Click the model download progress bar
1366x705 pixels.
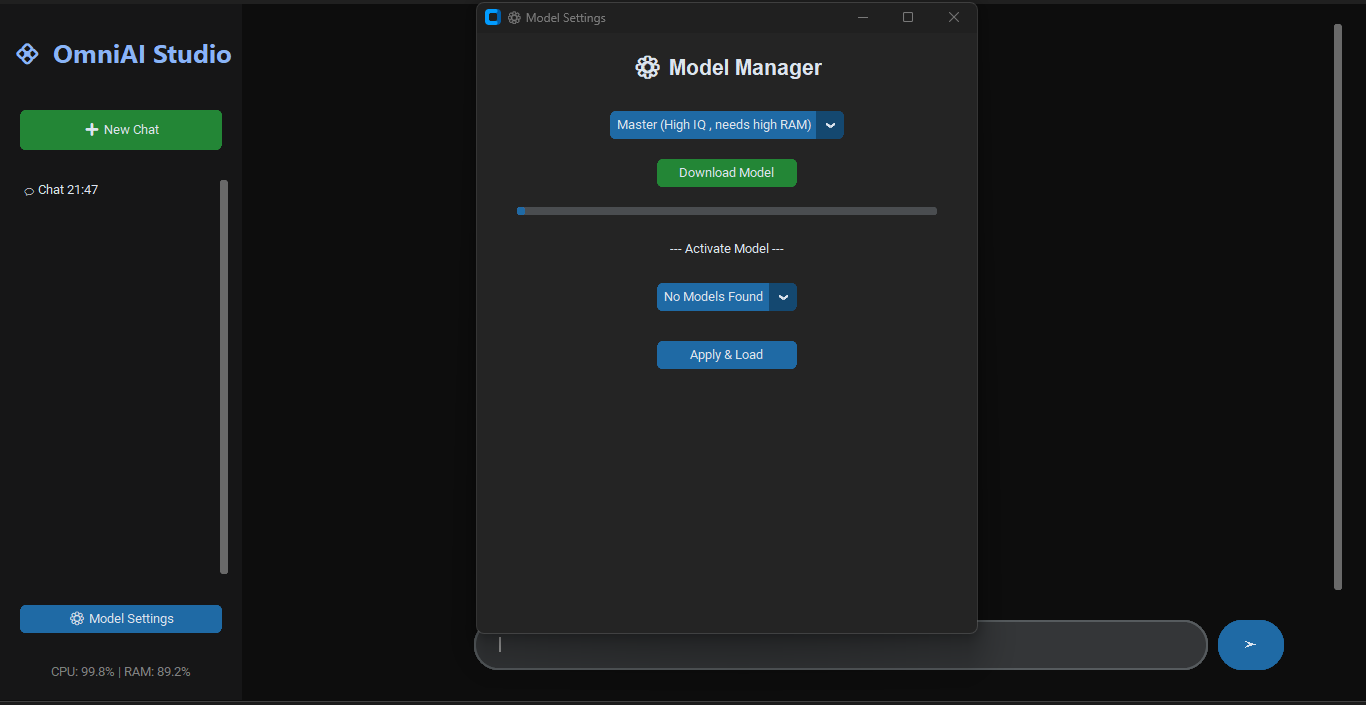(x=727, y=211)
